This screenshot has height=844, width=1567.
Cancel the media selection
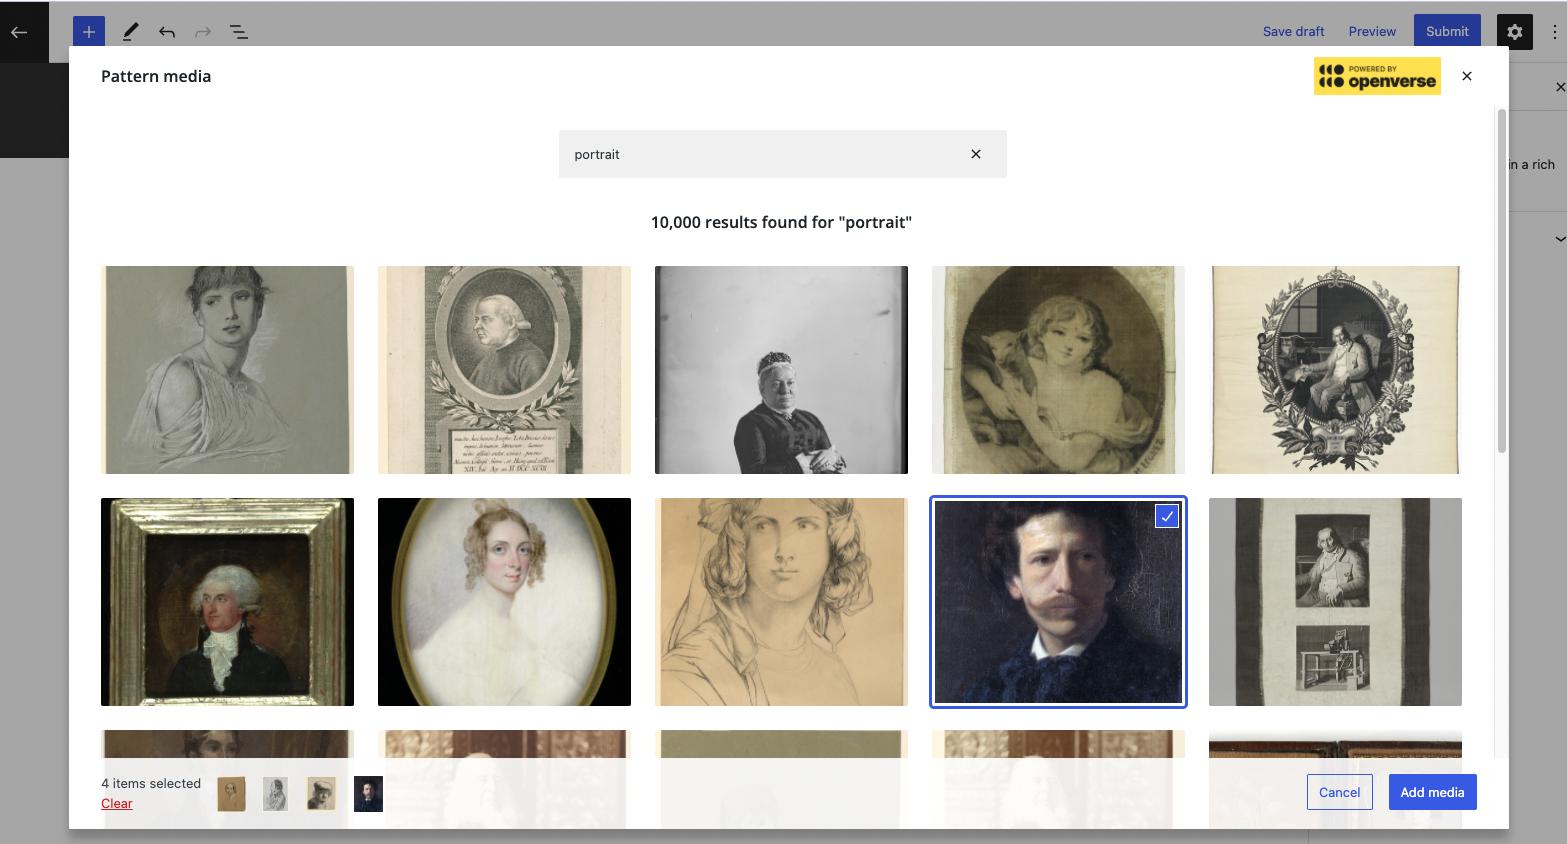coord(1339,792)
